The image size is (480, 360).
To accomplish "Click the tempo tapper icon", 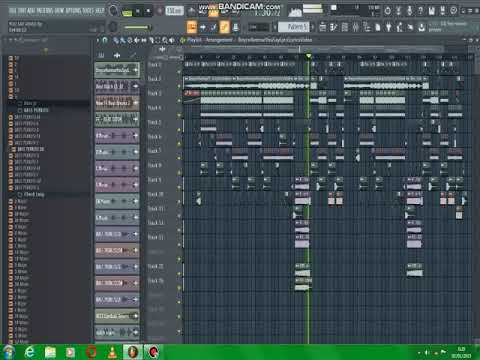I will 399,27.
